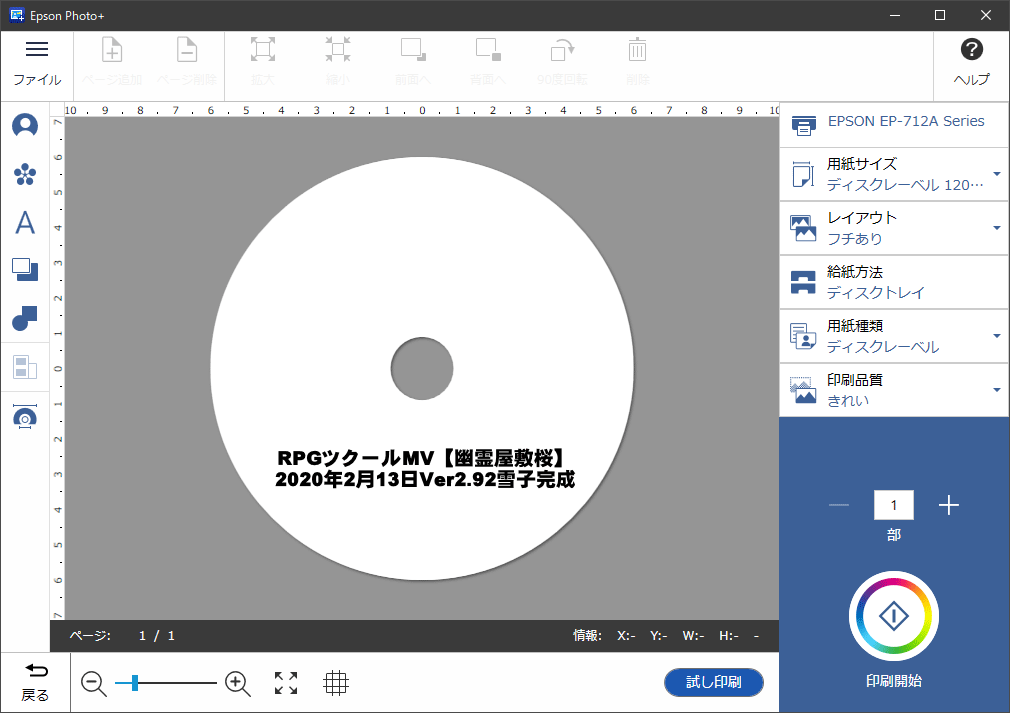The image size is (1010, 713).
Task: Fit canvas to window with arrows icon
Action: point(286,683)
